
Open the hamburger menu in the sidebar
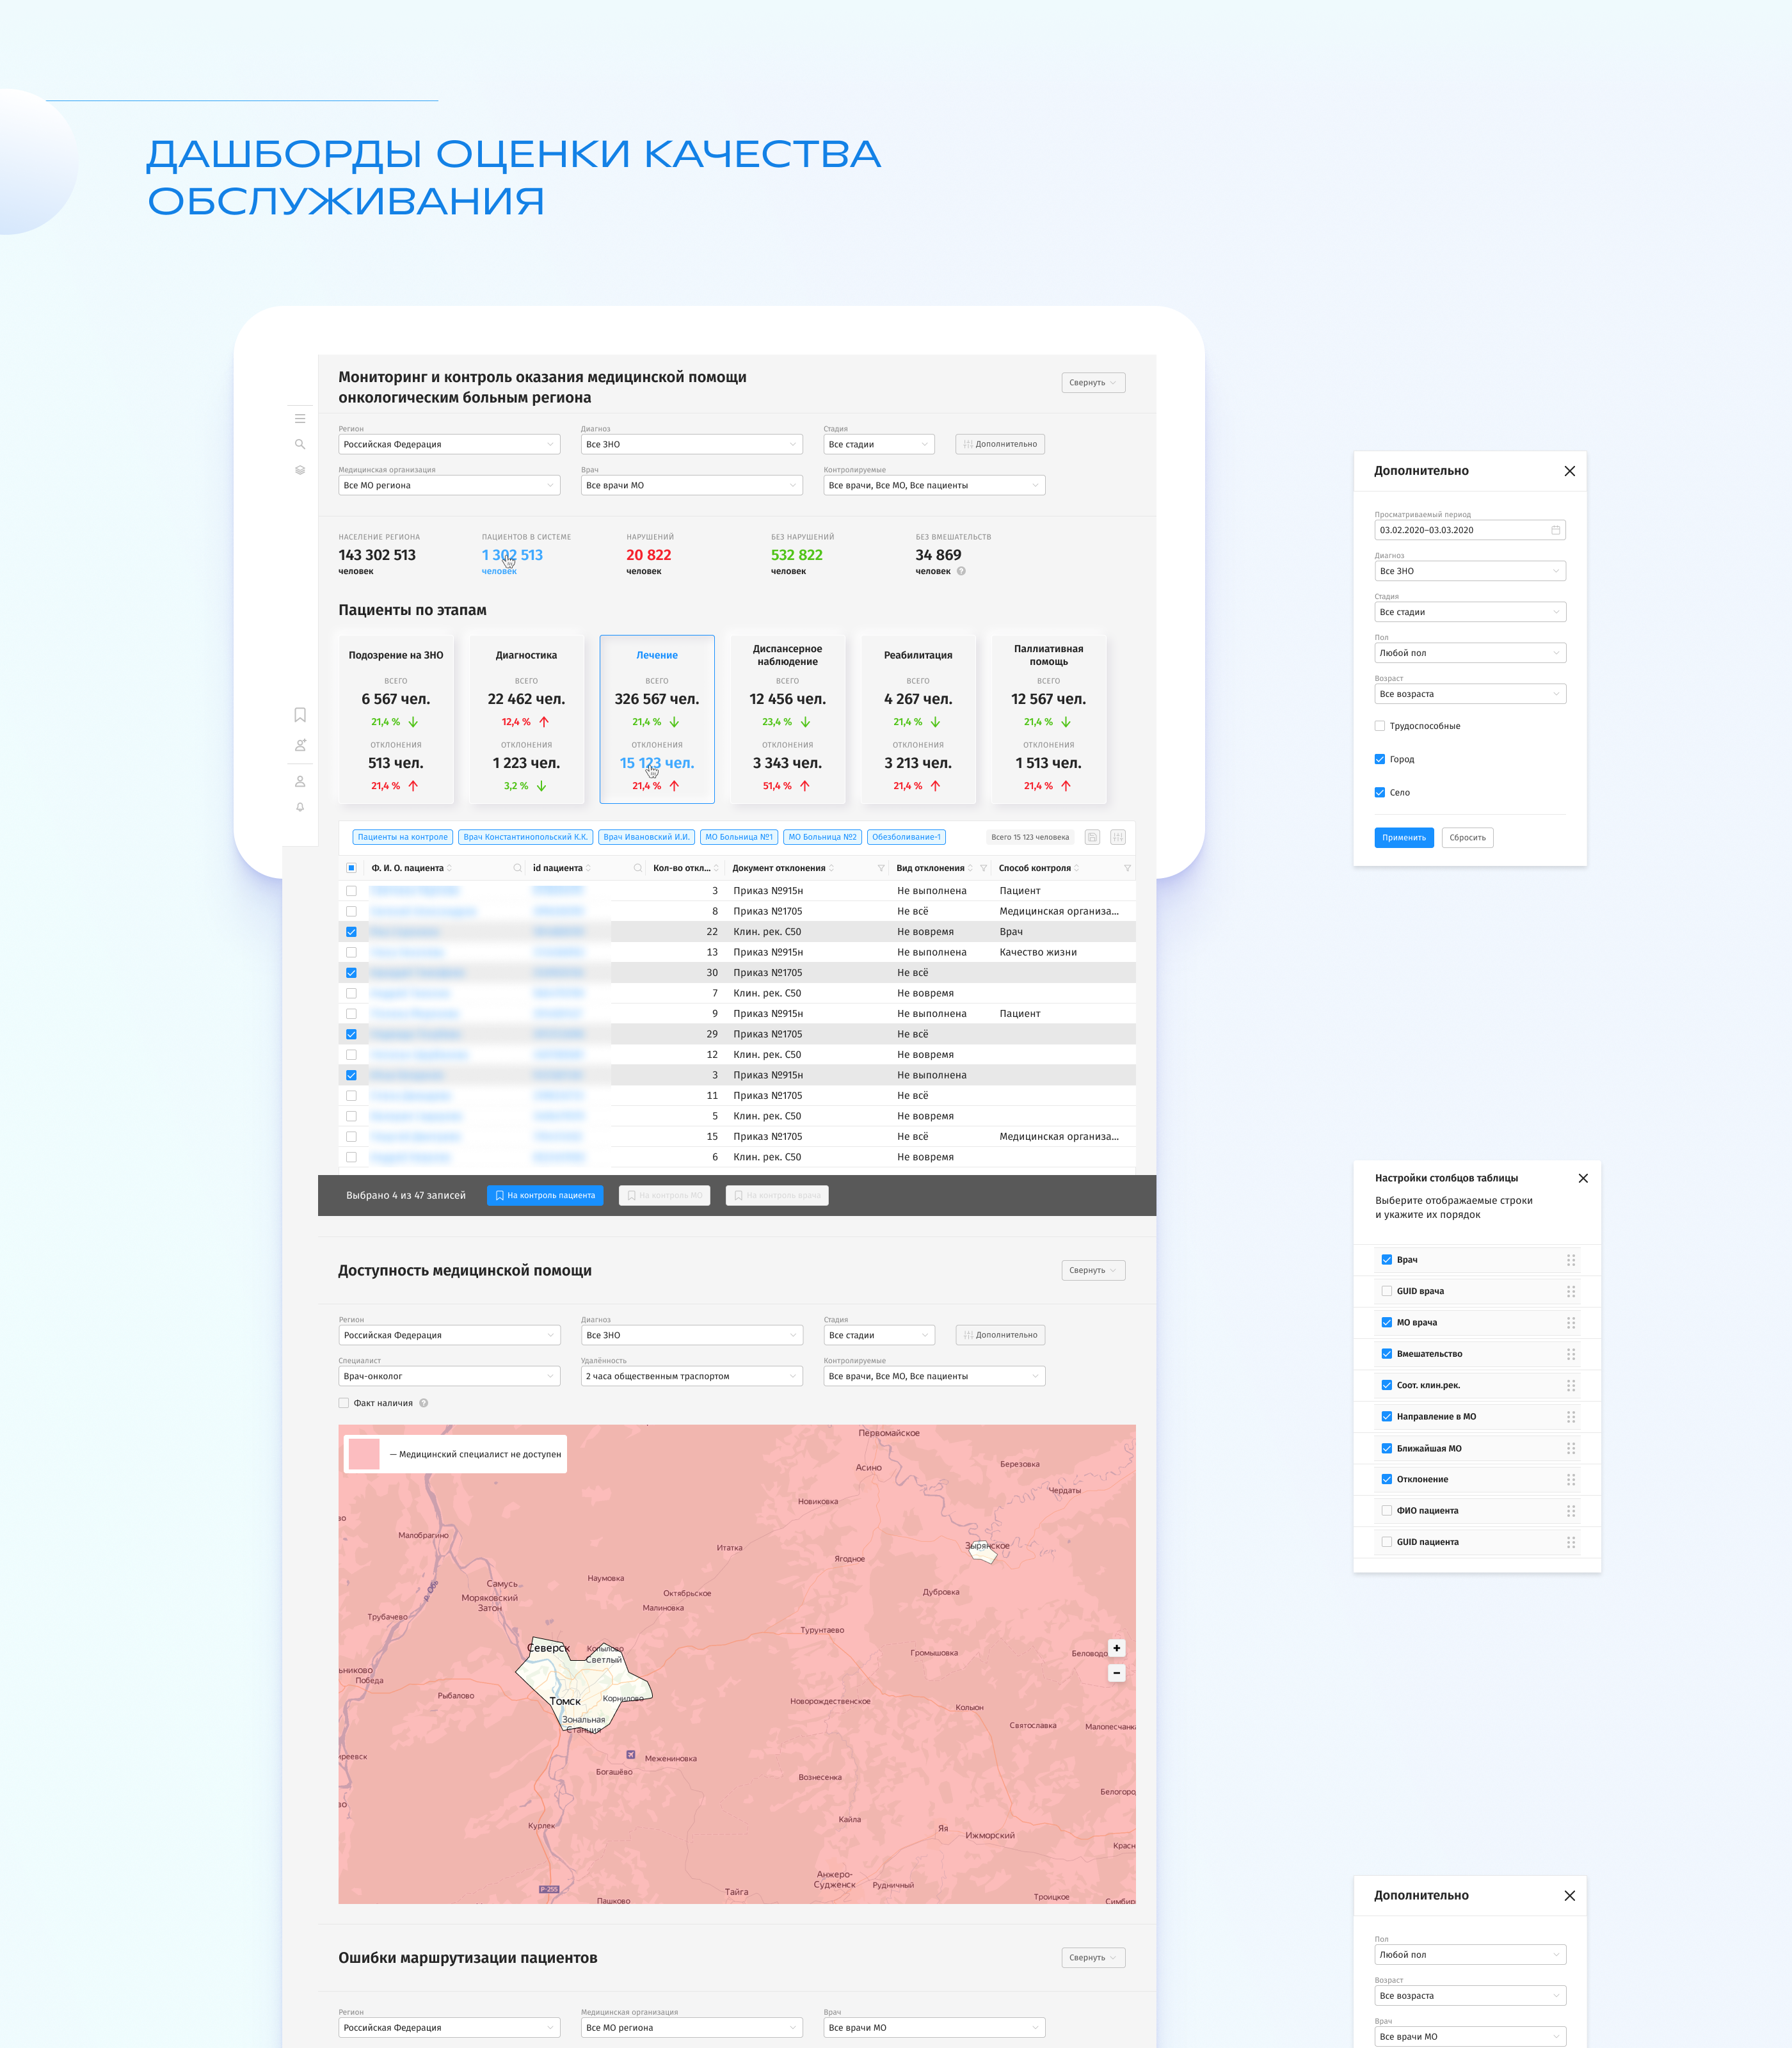300,419
